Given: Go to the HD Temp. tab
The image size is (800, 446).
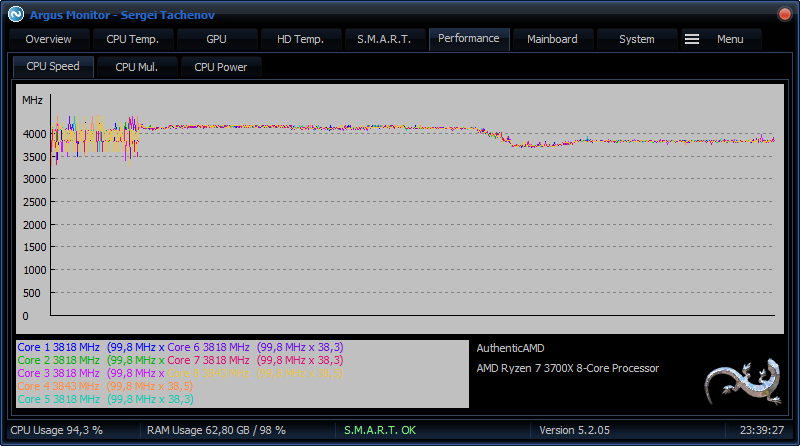Looking at the screenshot, I should [x=301, y=39].
